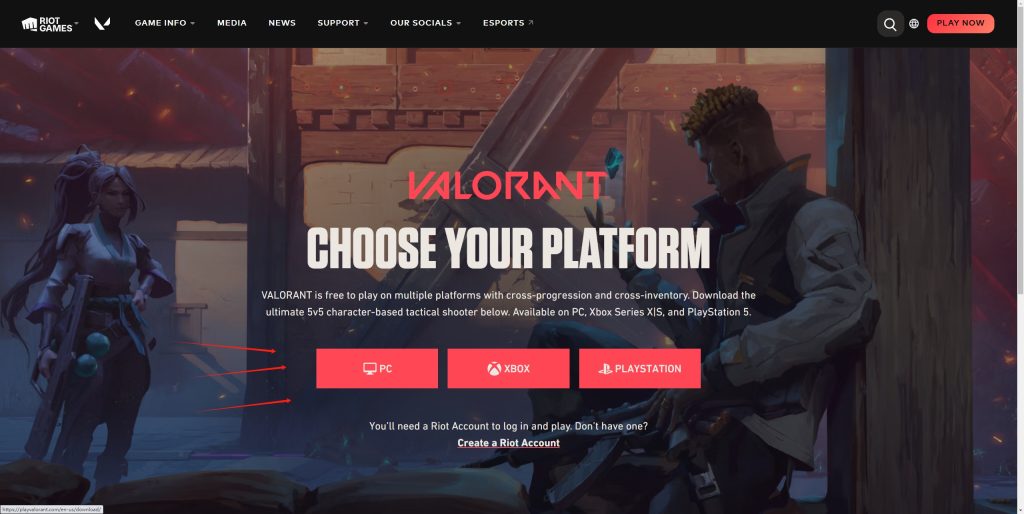This screenshot has width=1024, height=514.
Task: Expand the Riot Games dropdown arrow
Action: click(76, 24)
